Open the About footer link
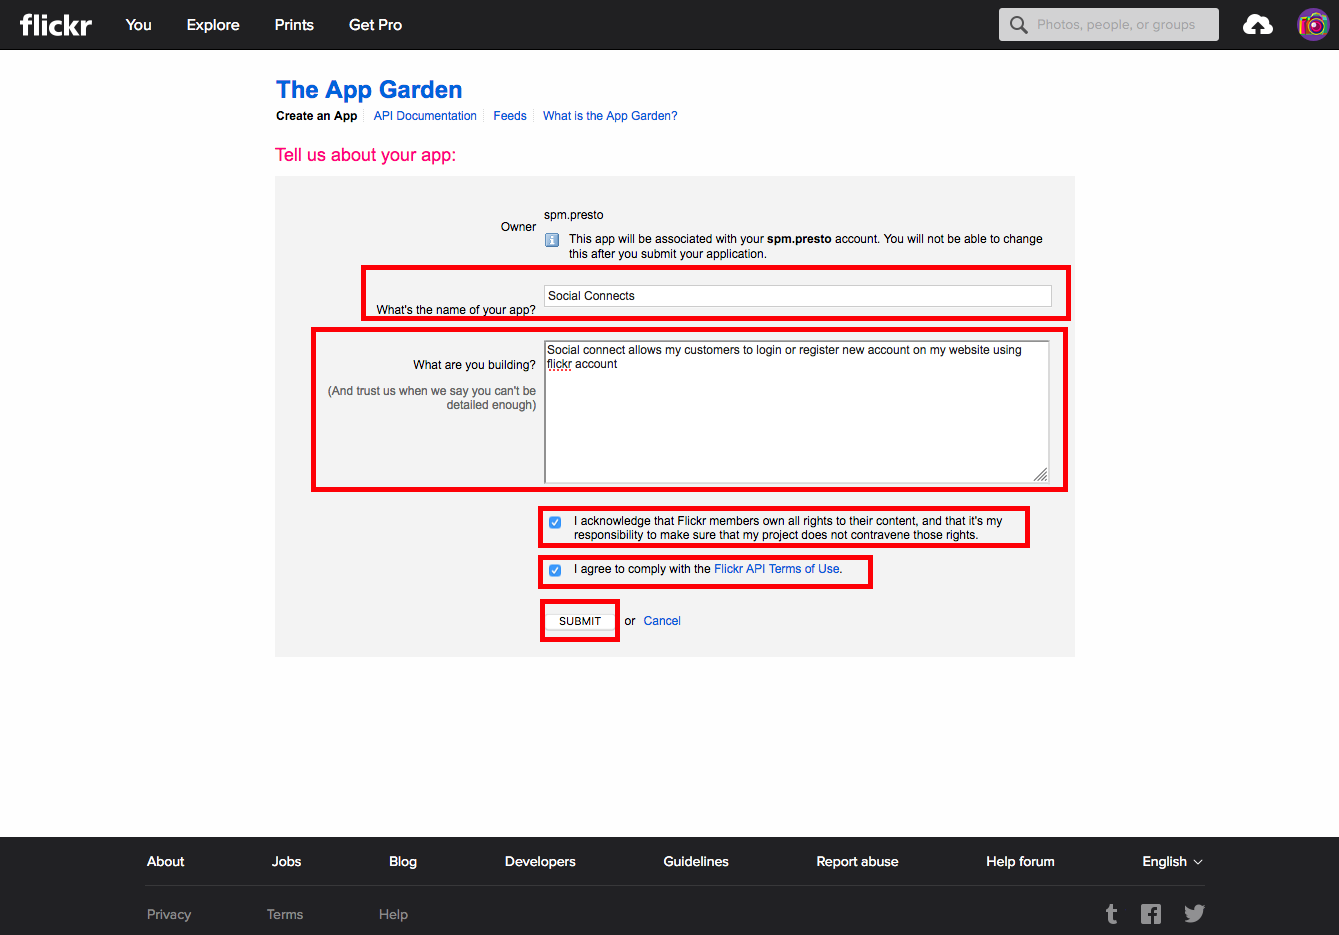This screenshot has width=1339, height=935. (x=166, y=861)
